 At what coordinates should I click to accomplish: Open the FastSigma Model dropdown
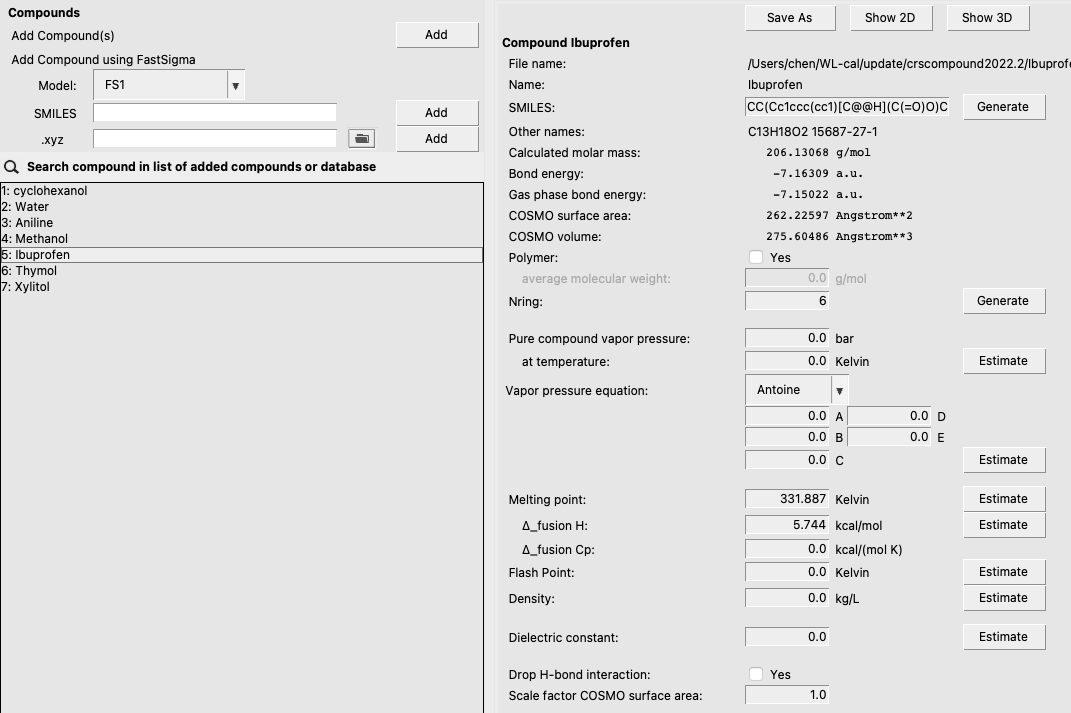[235, 86]
